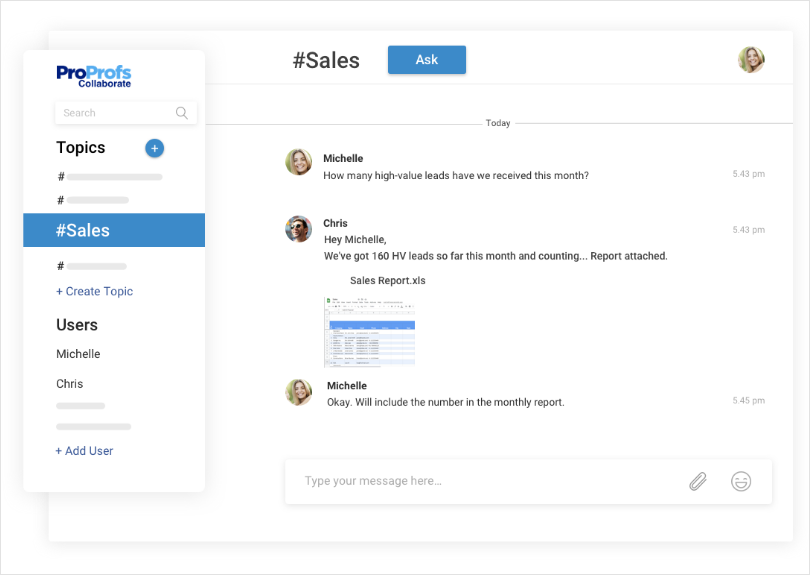This screenshot has height=575, width=810.
Task: Select the #Sales topic in sidebar
Action: (x=114, y=230)
